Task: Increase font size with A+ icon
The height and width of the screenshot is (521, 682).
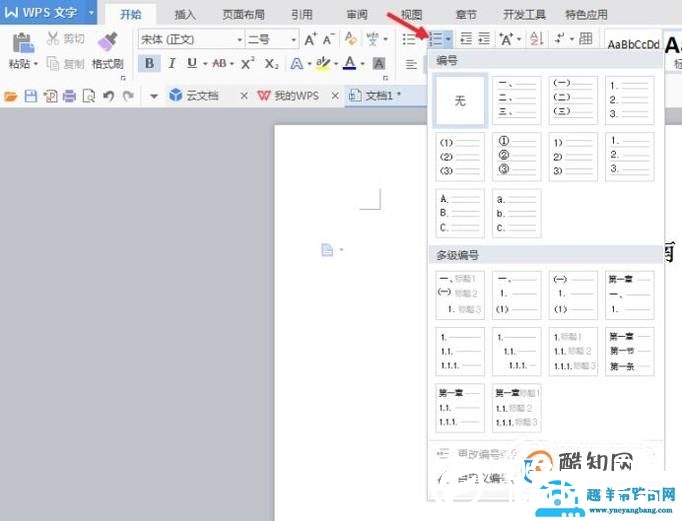Action: (310, 40)
